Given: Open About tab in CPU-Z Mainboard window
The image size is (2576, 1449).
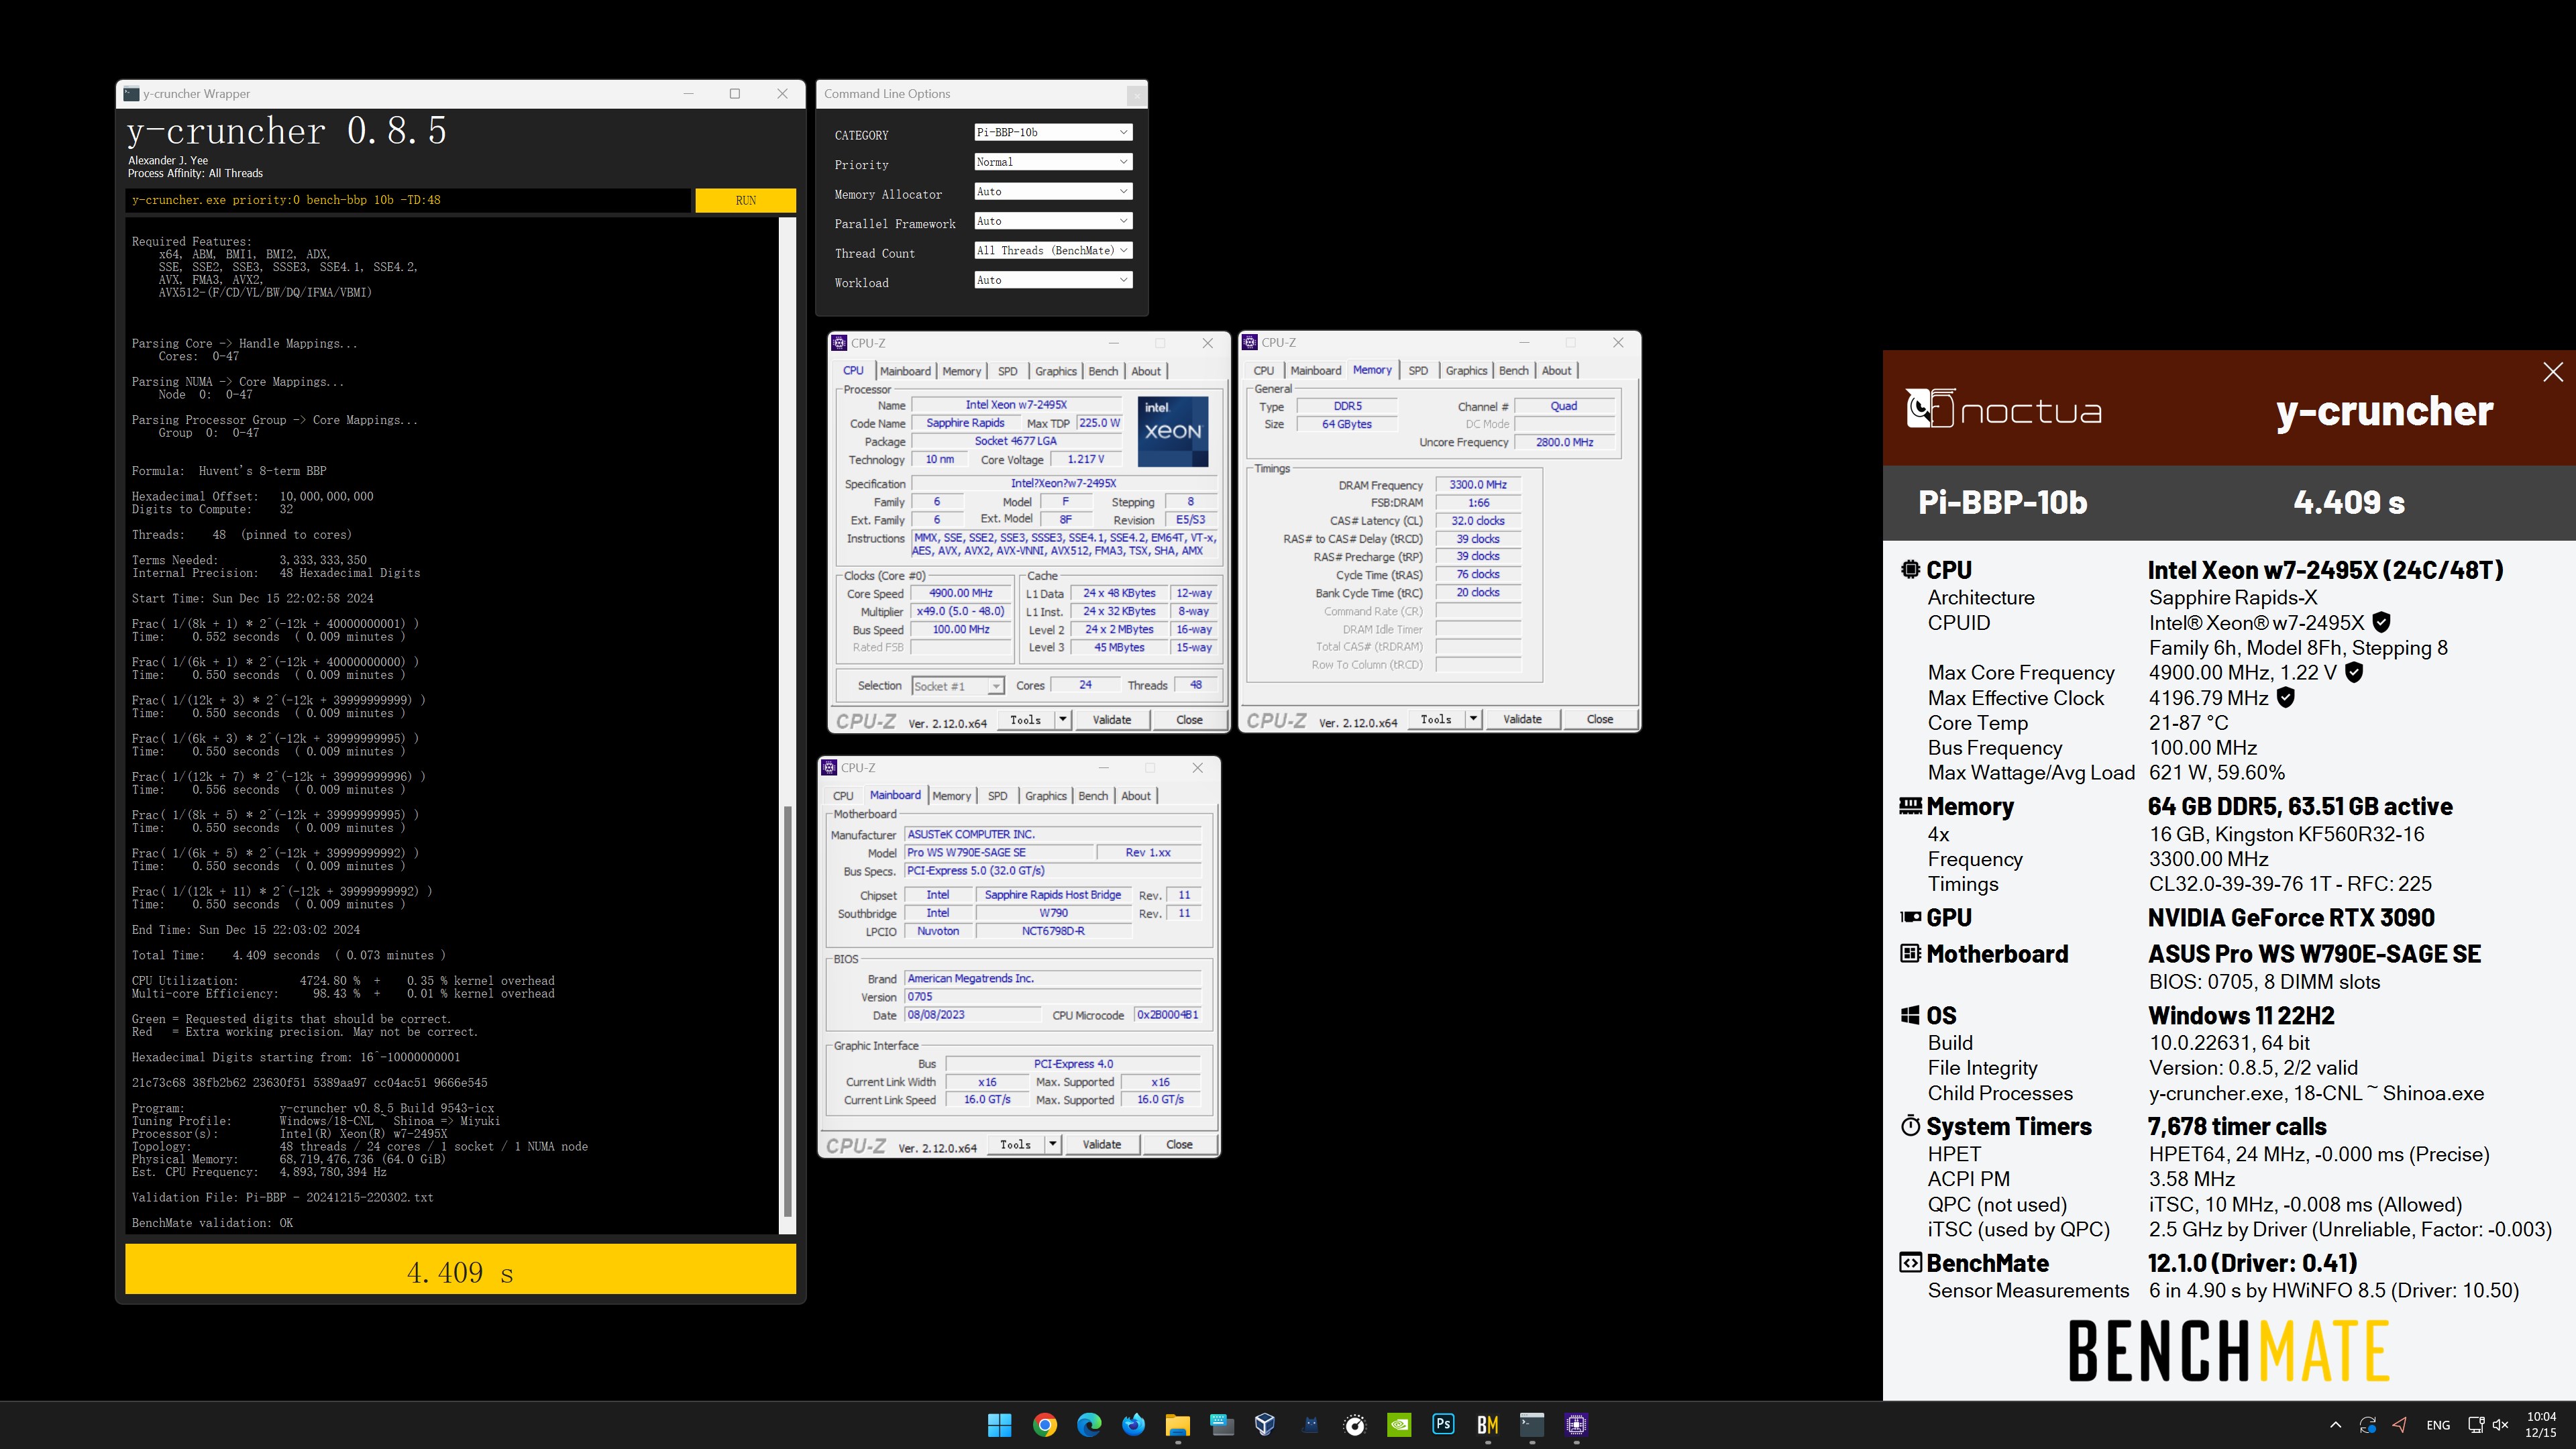Looking at the screenshot, I should (x=1135, y=796).
